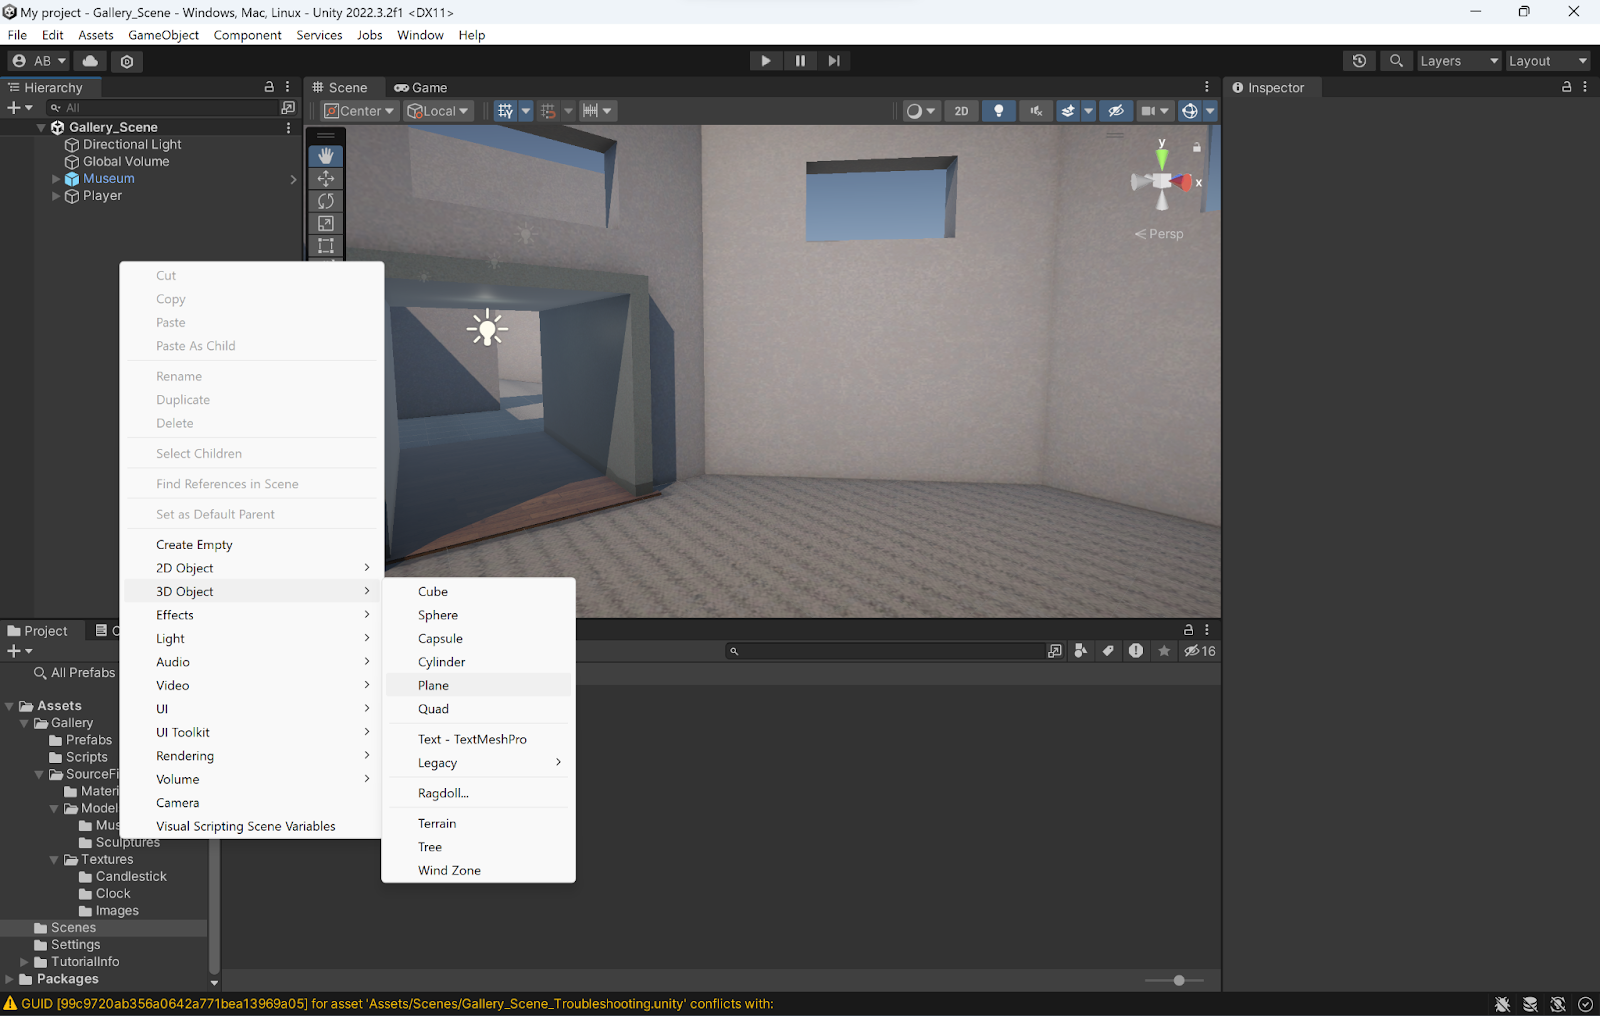Open Unity cloud services icon

[90, 61]
